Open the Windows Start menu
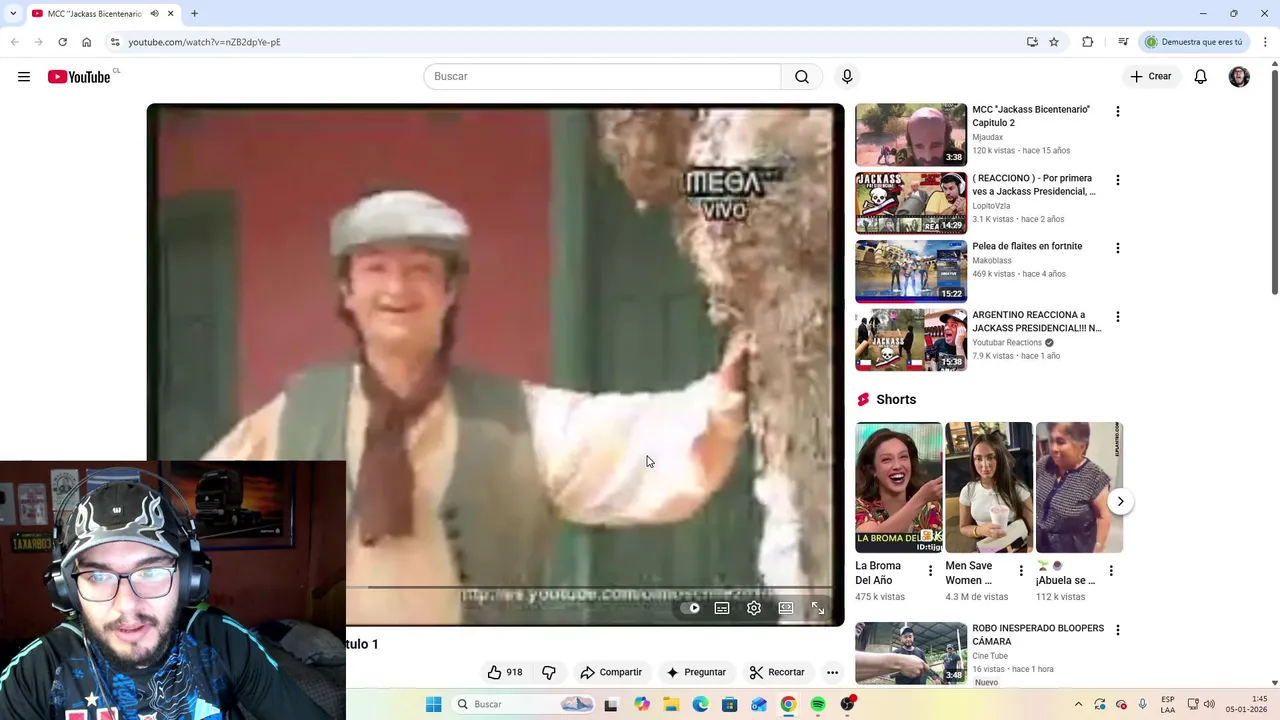Image resolution: width=1280 pixels, height=720 pixels. [433, 704]
